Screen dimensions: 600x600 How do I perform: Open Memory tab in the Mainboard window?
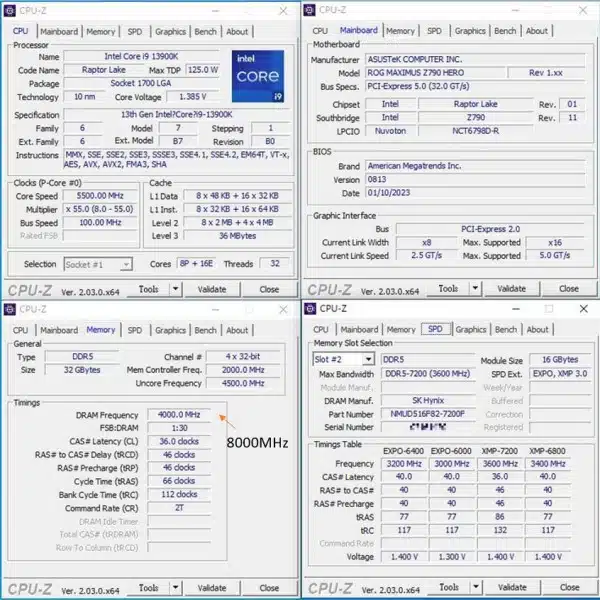pyautogui.click(x=400, y=31)
